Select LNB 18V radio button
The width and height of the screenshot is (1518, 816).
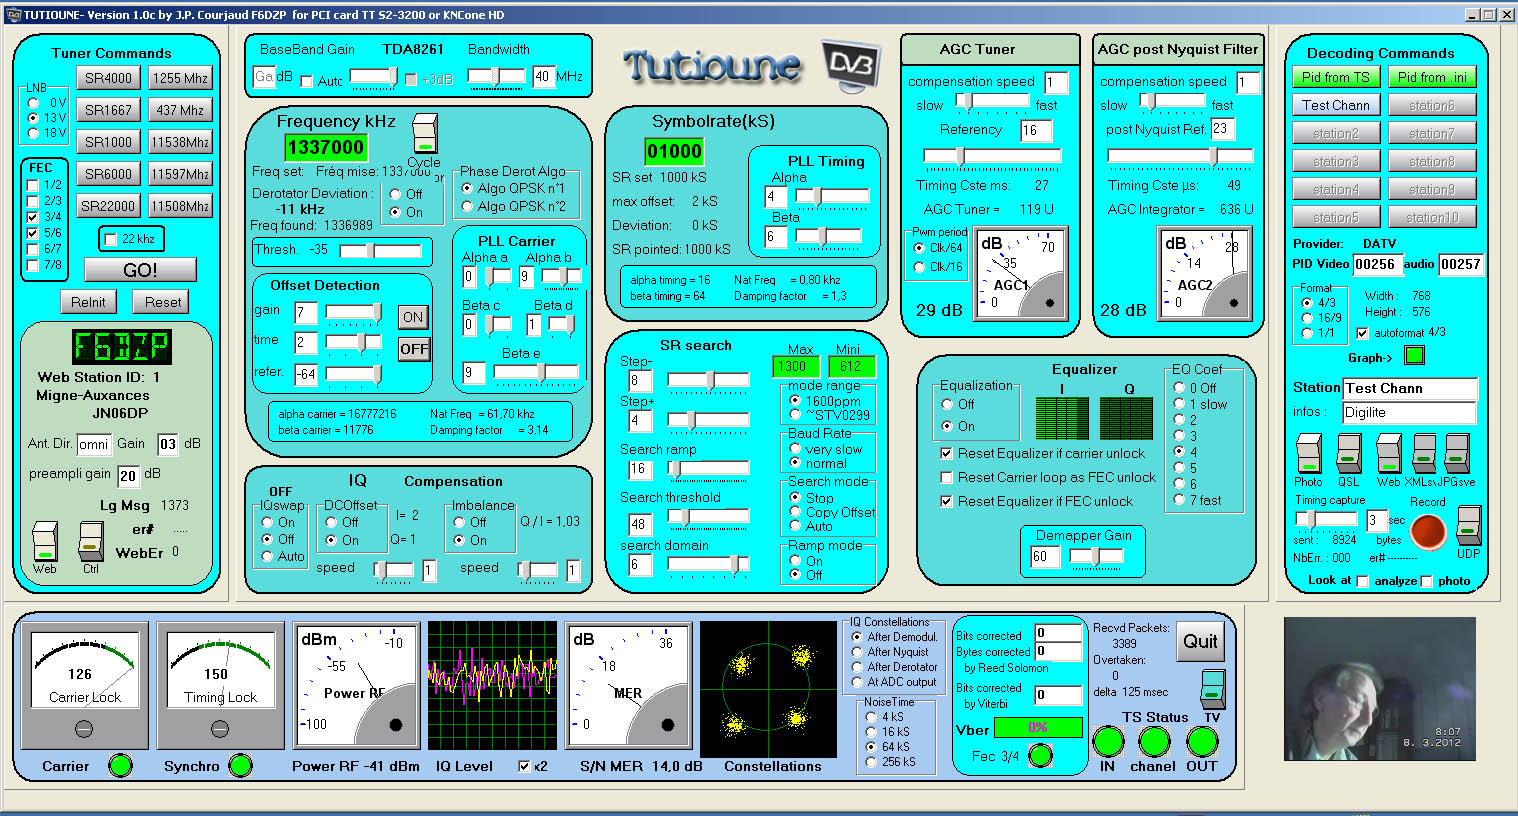tap(34, 133)
